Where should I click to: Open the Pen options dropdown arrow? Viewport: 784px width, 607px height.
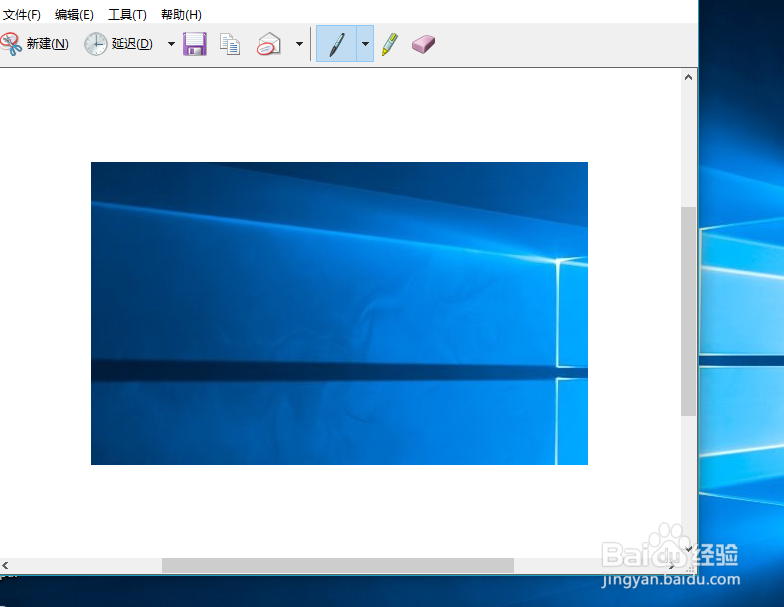point(365,44)
